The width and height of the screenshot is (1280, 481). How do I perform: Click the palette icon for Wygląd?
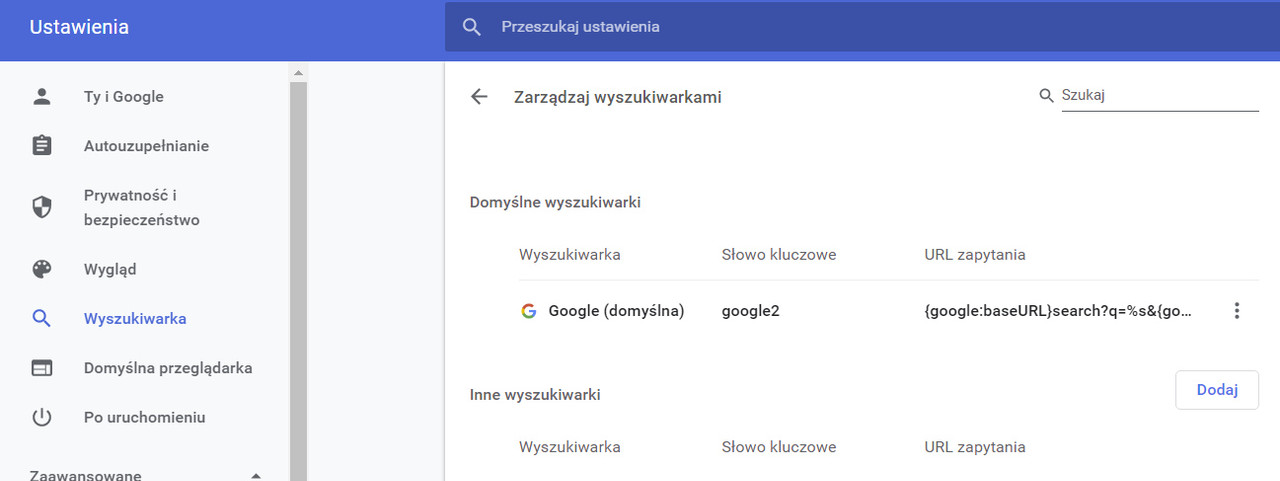point(41,269)
